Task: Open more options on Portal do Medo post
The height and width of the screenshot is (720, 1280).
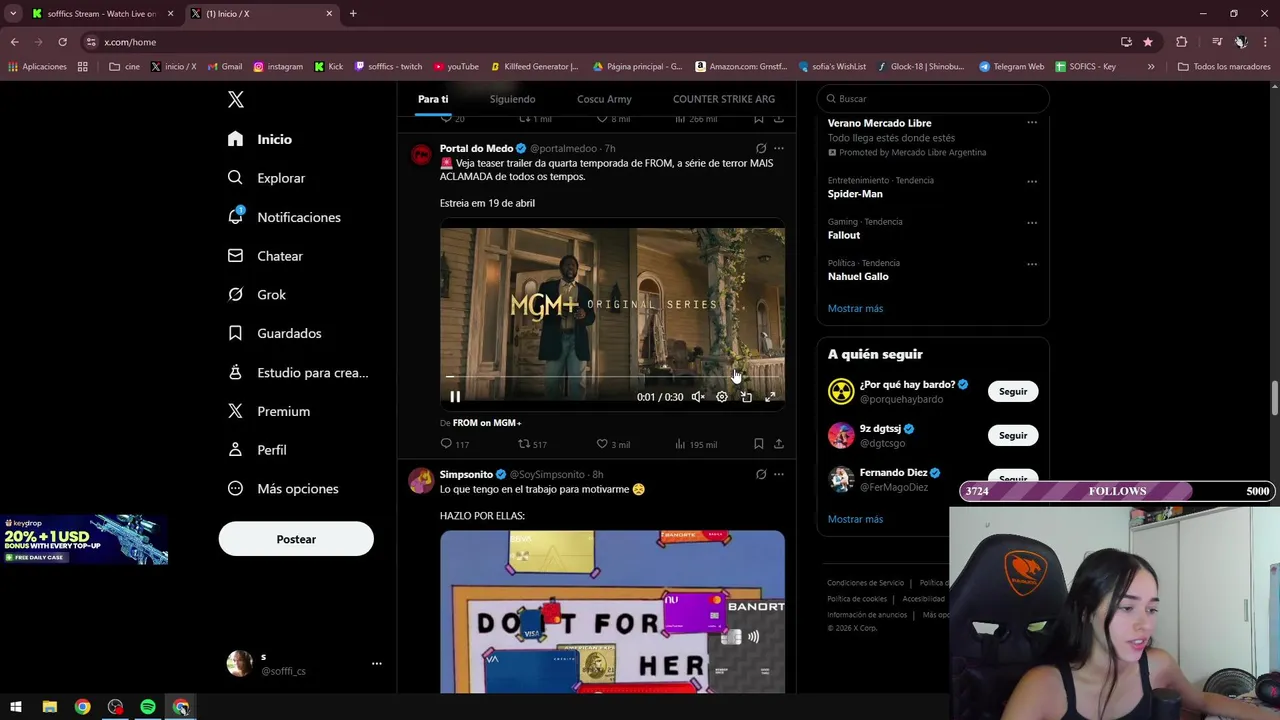Action: click(x=779, y=148)
